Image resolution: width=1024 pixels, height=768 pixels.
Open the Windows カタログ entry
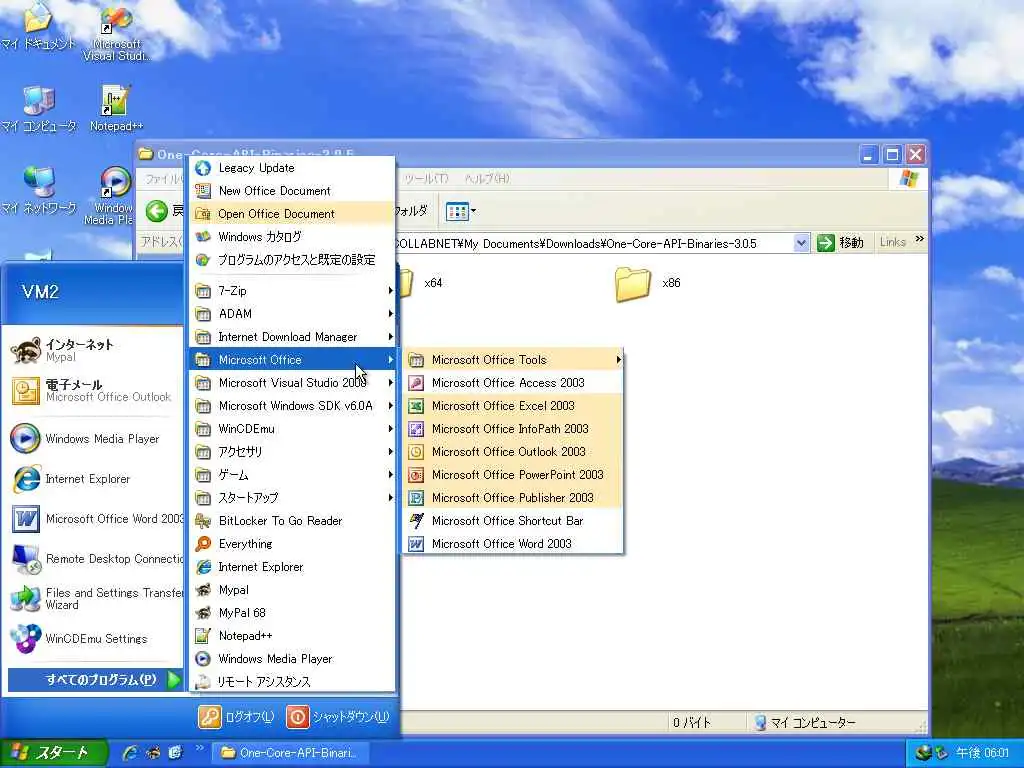[292, 236]
